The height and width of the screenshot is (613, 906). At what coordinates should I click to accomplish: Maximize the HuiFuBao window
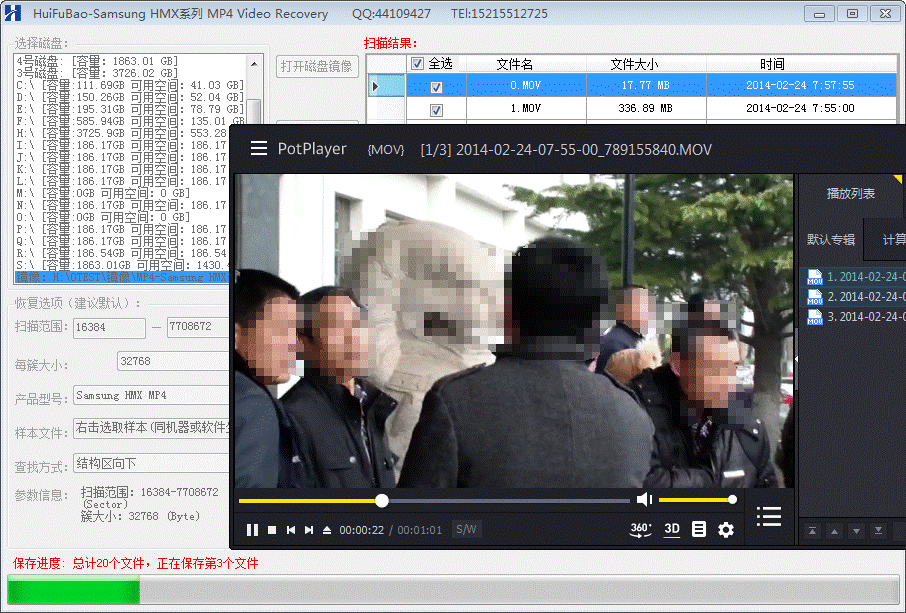click(x=852, y=13)
